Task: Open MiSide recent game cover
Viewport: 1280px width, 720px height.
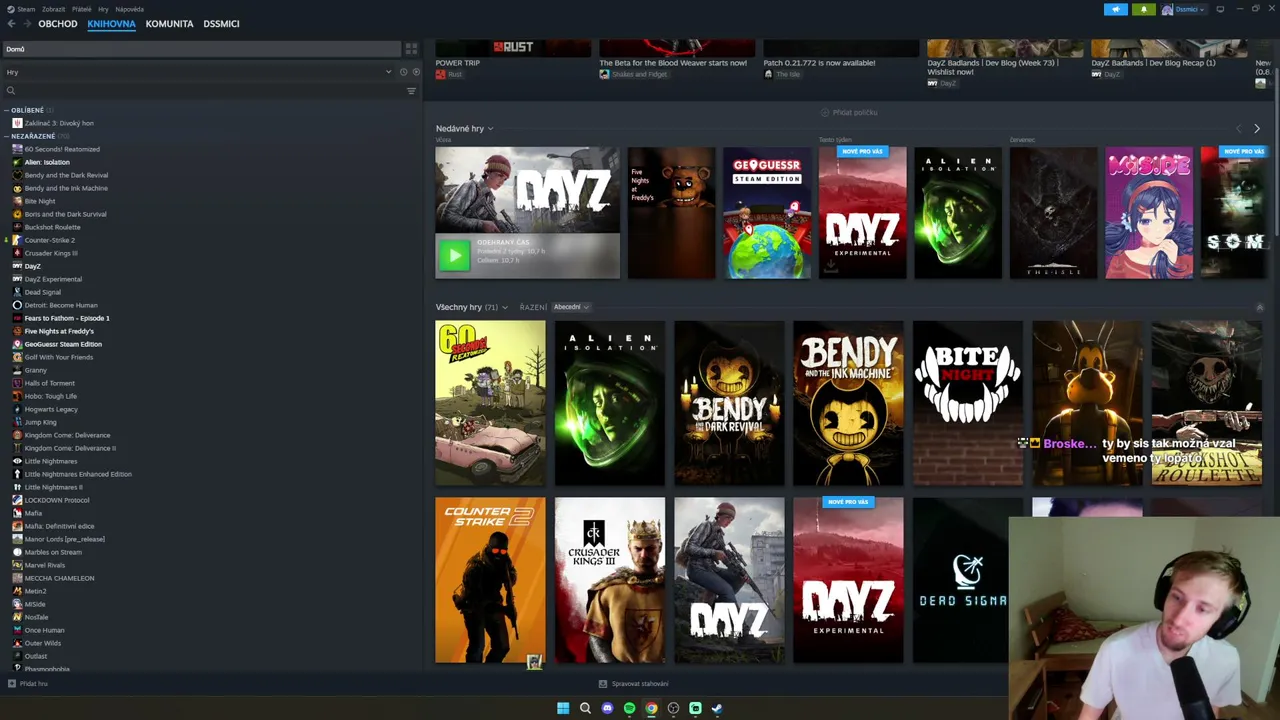Action: pyautogui.click(x=1149, y=213)
